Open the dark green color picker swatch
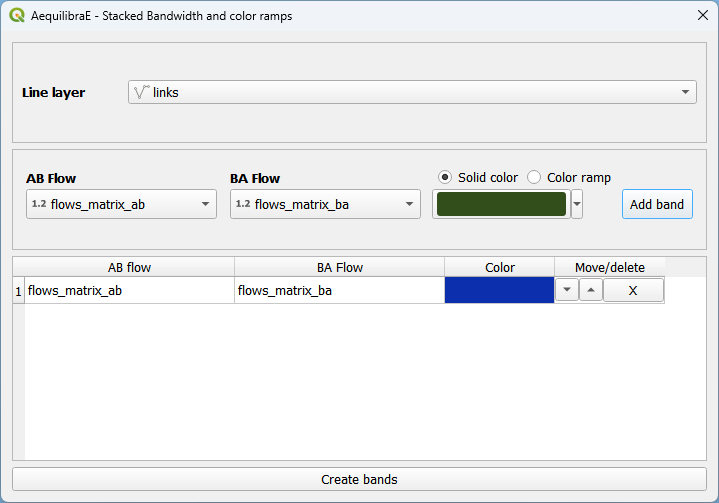 (501, 204)
